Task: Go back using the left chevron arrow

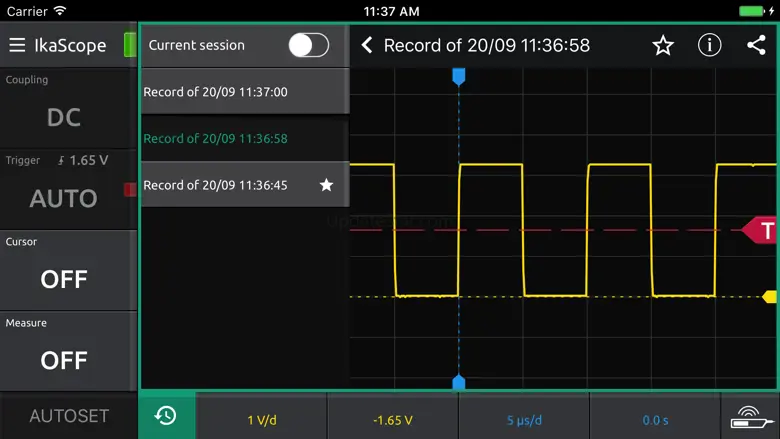Action: (367, 45)
